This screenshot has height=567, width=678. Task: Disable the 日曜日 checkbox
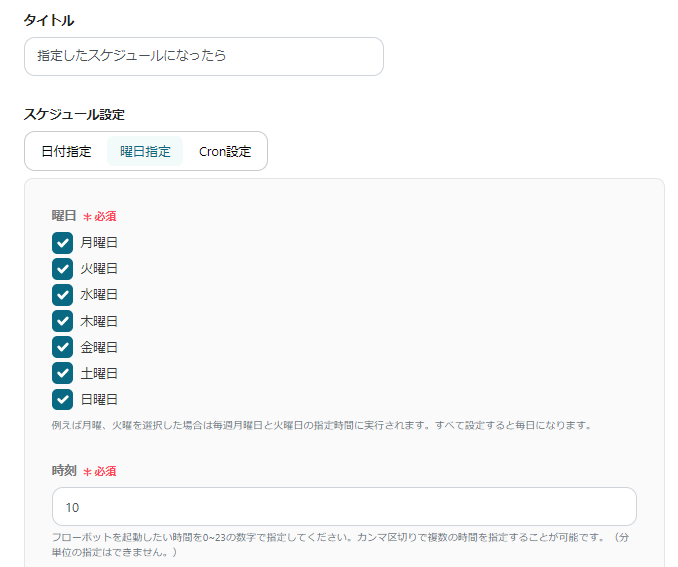click(x=62, y=400)
